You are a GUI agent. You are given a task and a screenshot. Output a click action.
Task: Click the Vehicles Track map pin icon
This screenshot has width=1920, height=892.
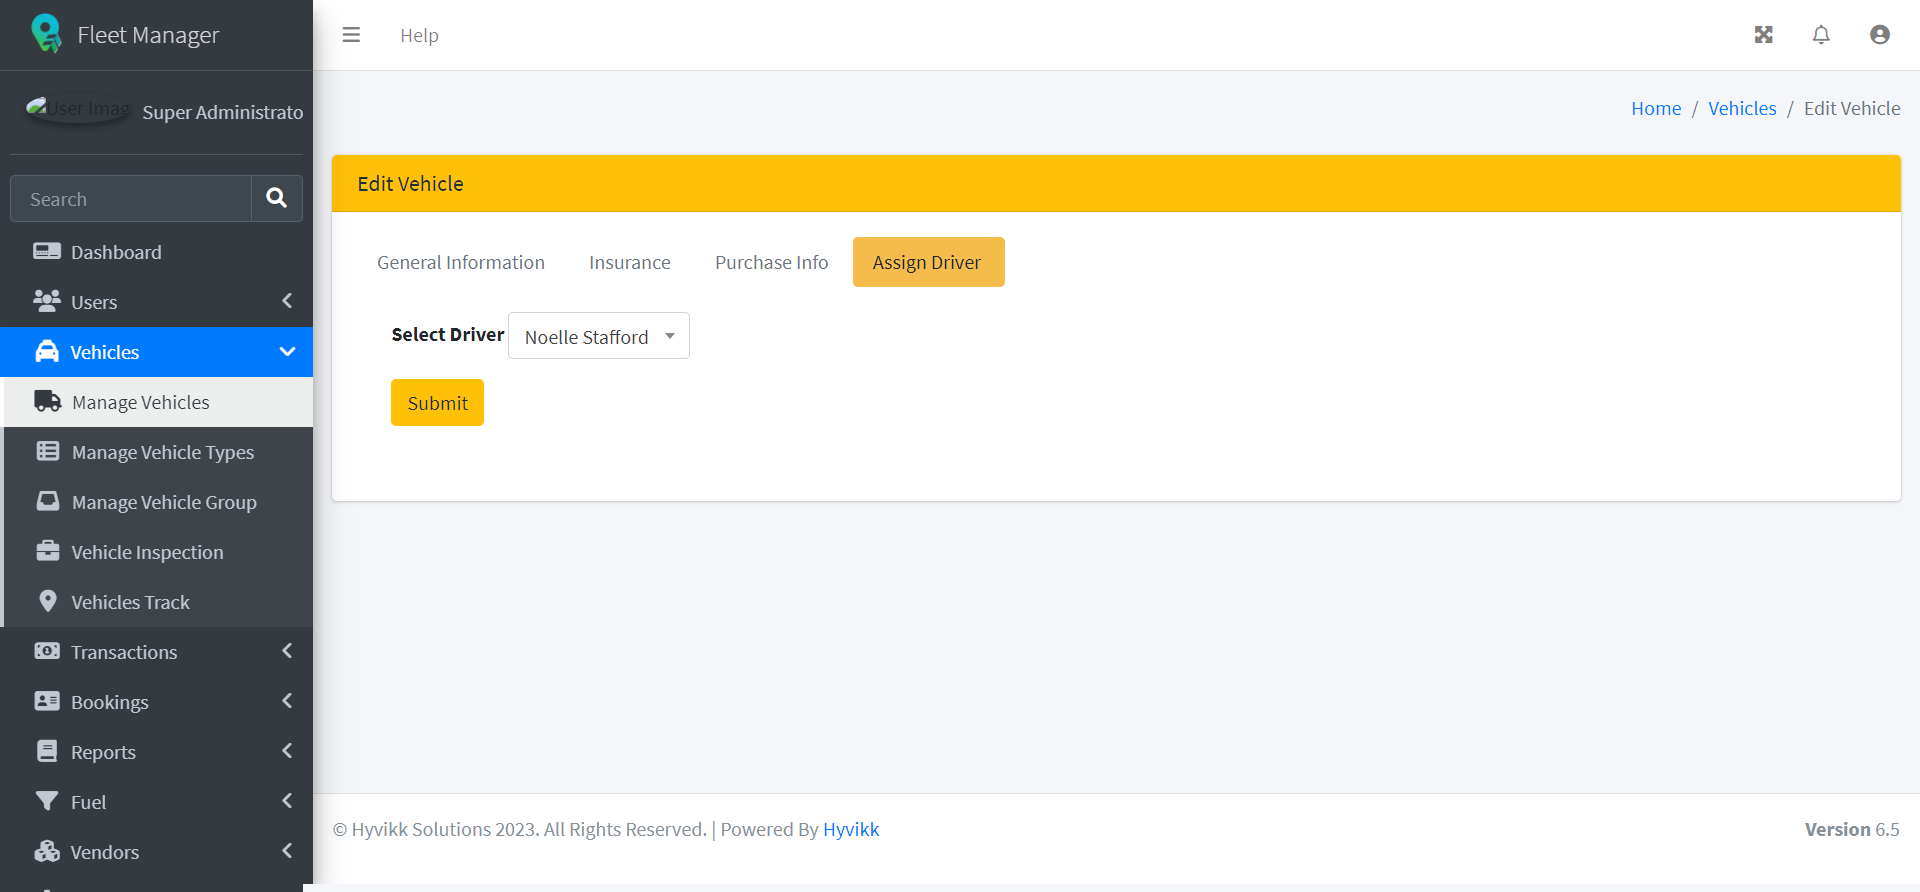coord(47,601)
